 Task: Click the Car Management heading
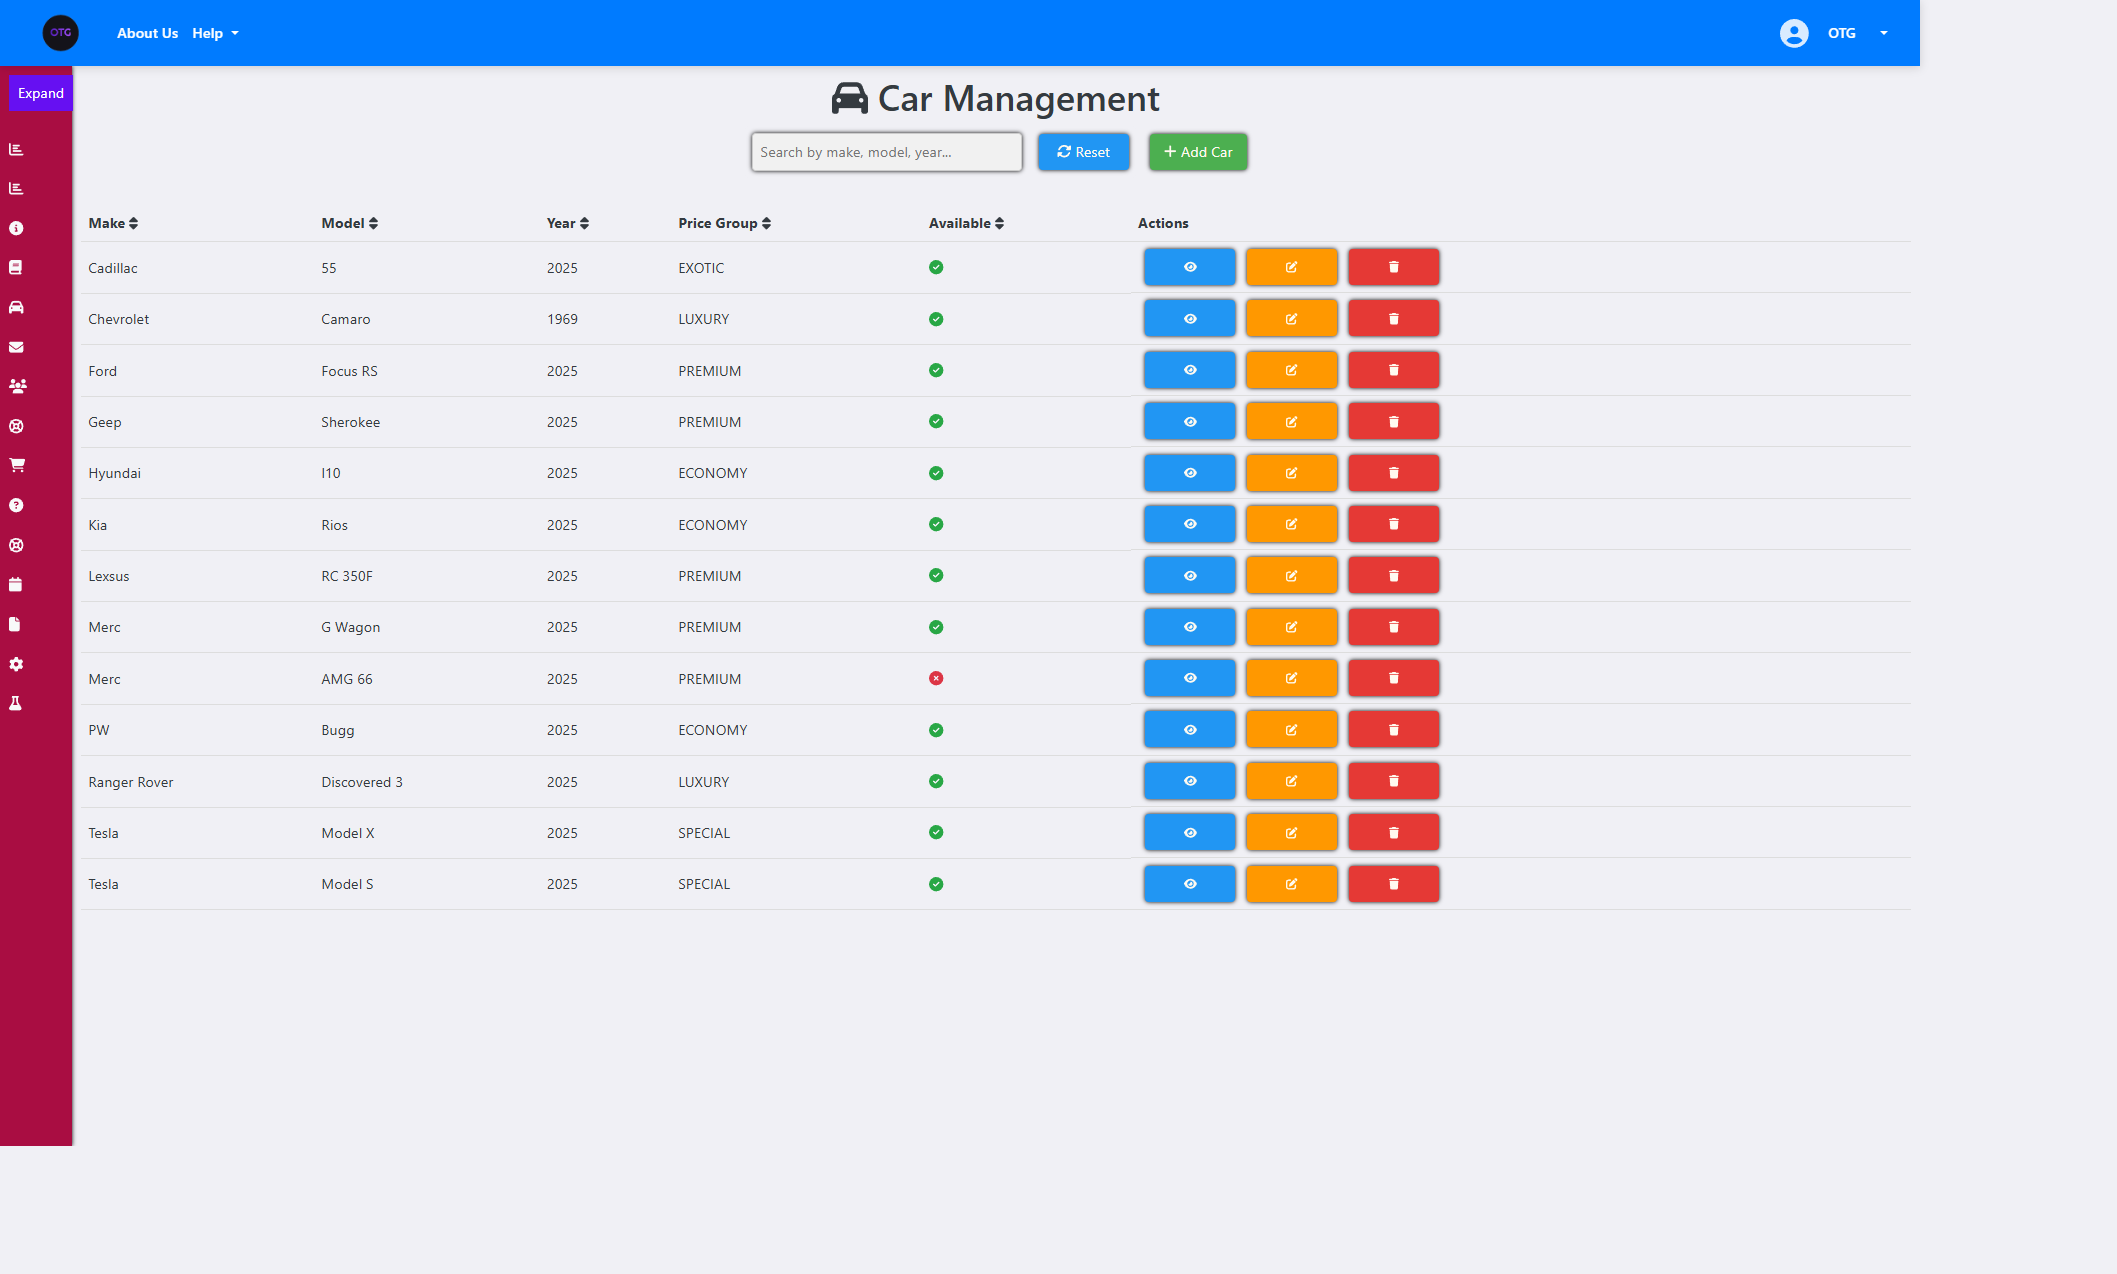pos(995,99)
